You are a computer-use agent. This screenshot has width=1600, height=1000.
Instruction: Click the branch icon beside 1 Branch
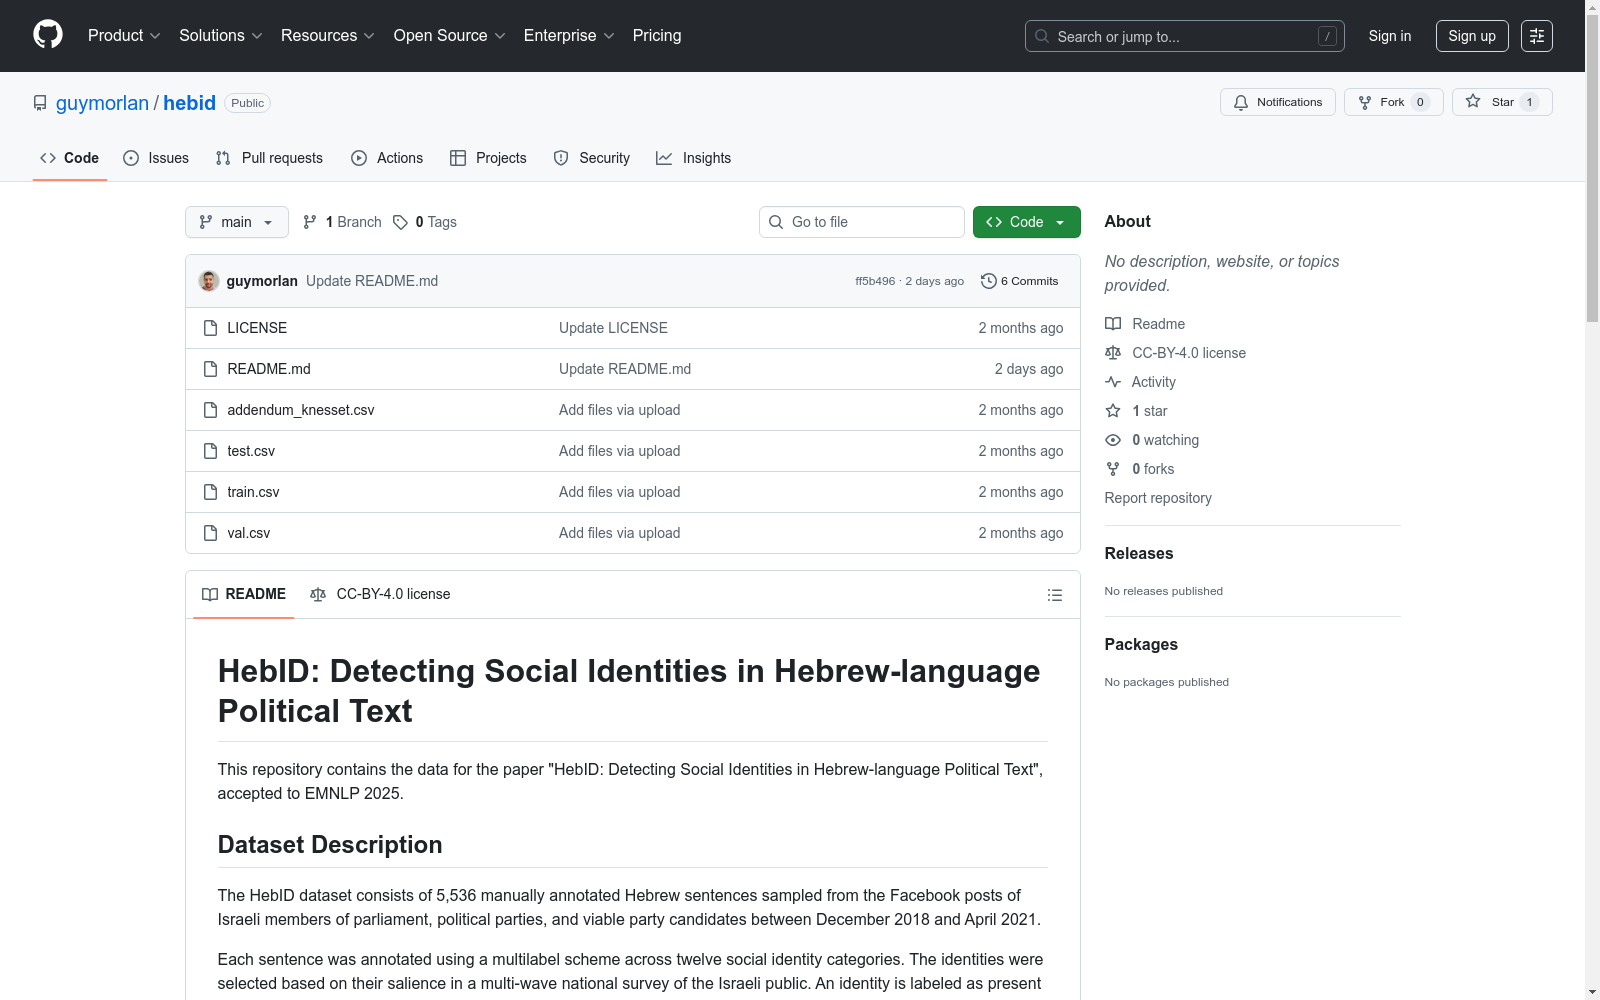(x=310, y=222)
